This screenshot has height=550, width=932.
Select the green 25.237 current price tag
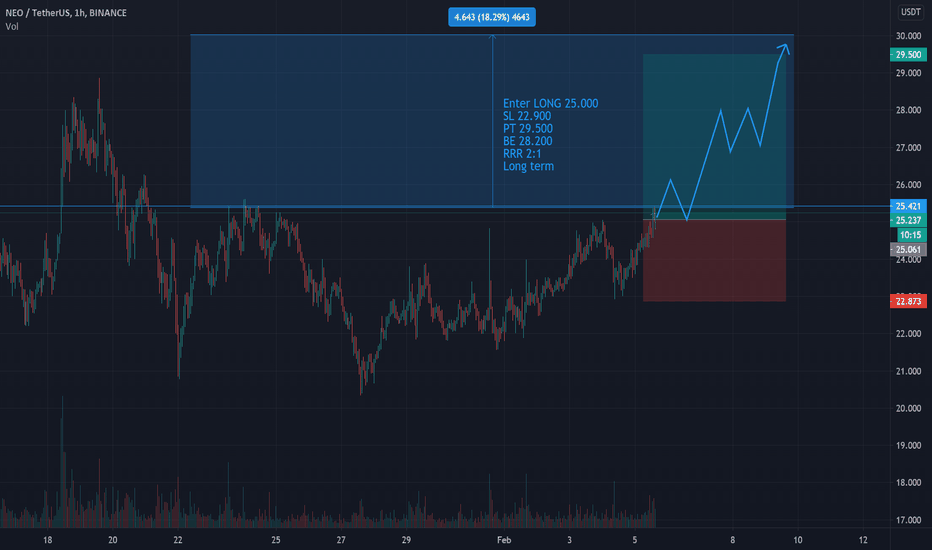click(908, 221)
